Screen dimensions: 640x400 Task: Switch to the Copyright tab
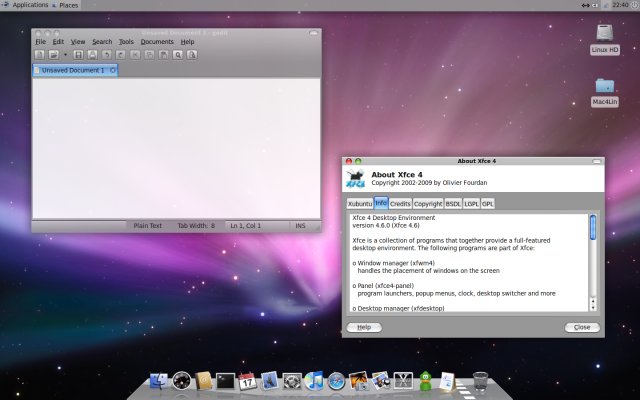point(428,204)
